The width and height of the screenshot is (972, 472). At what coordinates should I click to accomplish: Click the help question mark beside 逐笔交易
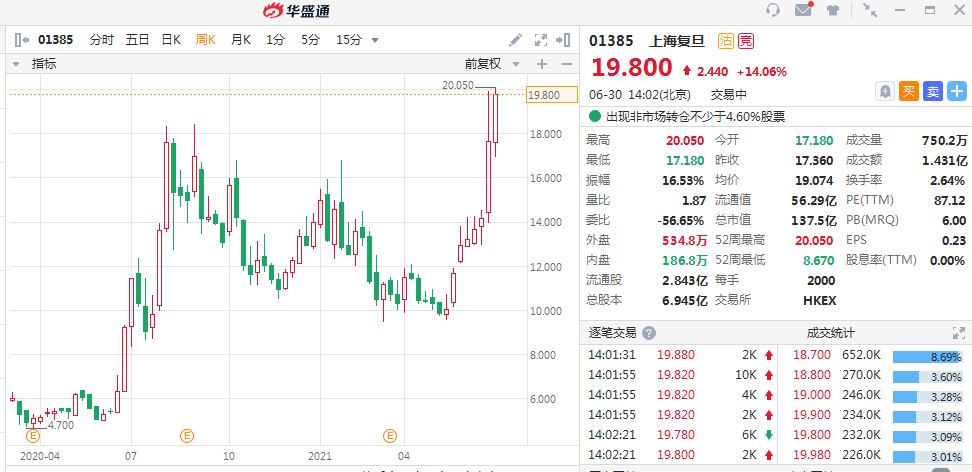click(x=648, y=333)
